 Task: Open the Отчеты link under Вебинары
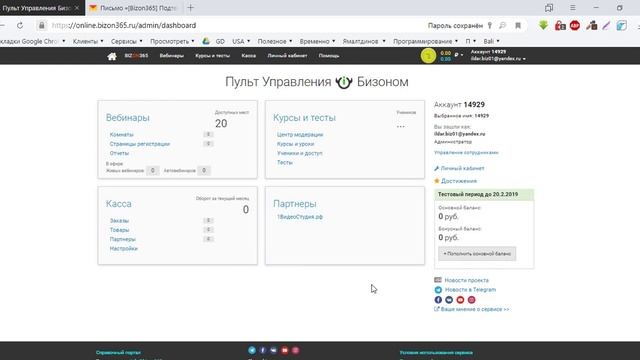(119, 153)
